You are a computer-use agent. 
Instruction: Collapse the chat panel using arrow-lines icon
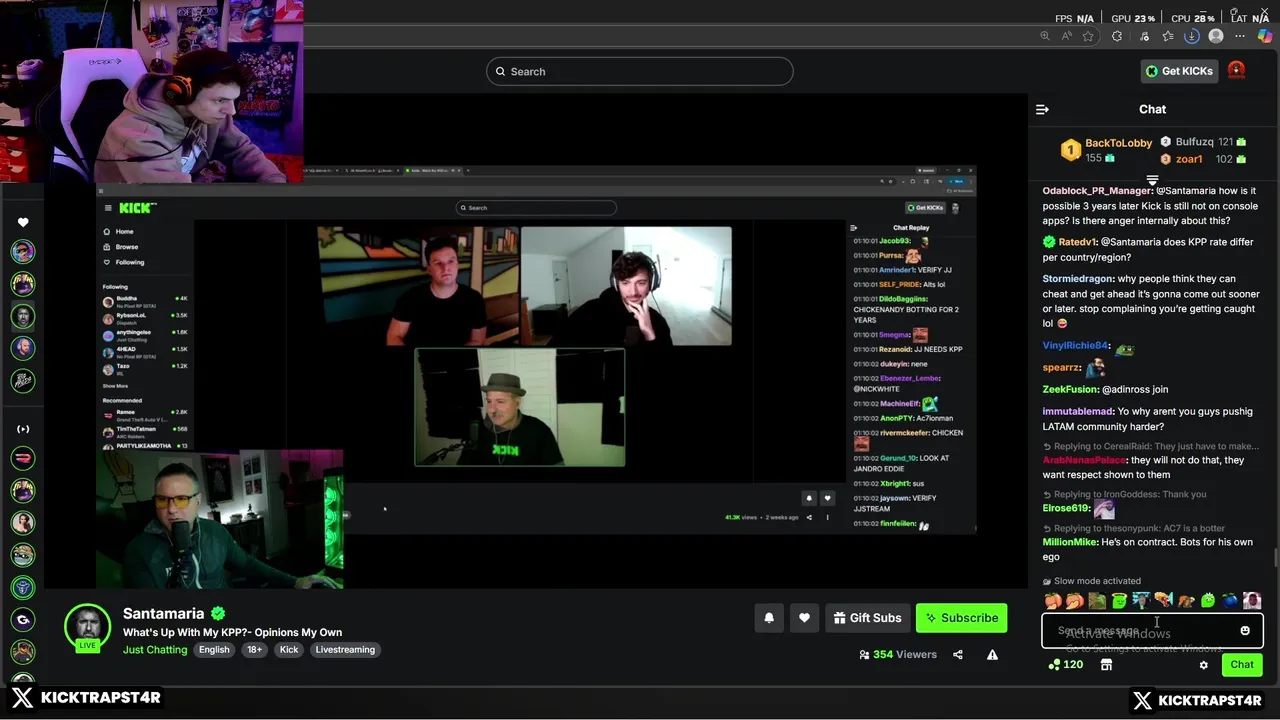click(1042, 110)
